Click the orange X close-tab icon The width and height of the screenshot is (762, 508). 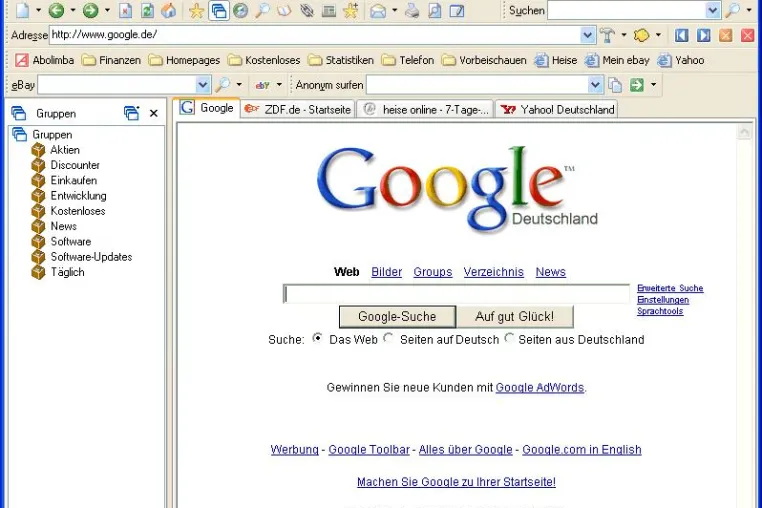pyautogui.click(x=726, y=35)
